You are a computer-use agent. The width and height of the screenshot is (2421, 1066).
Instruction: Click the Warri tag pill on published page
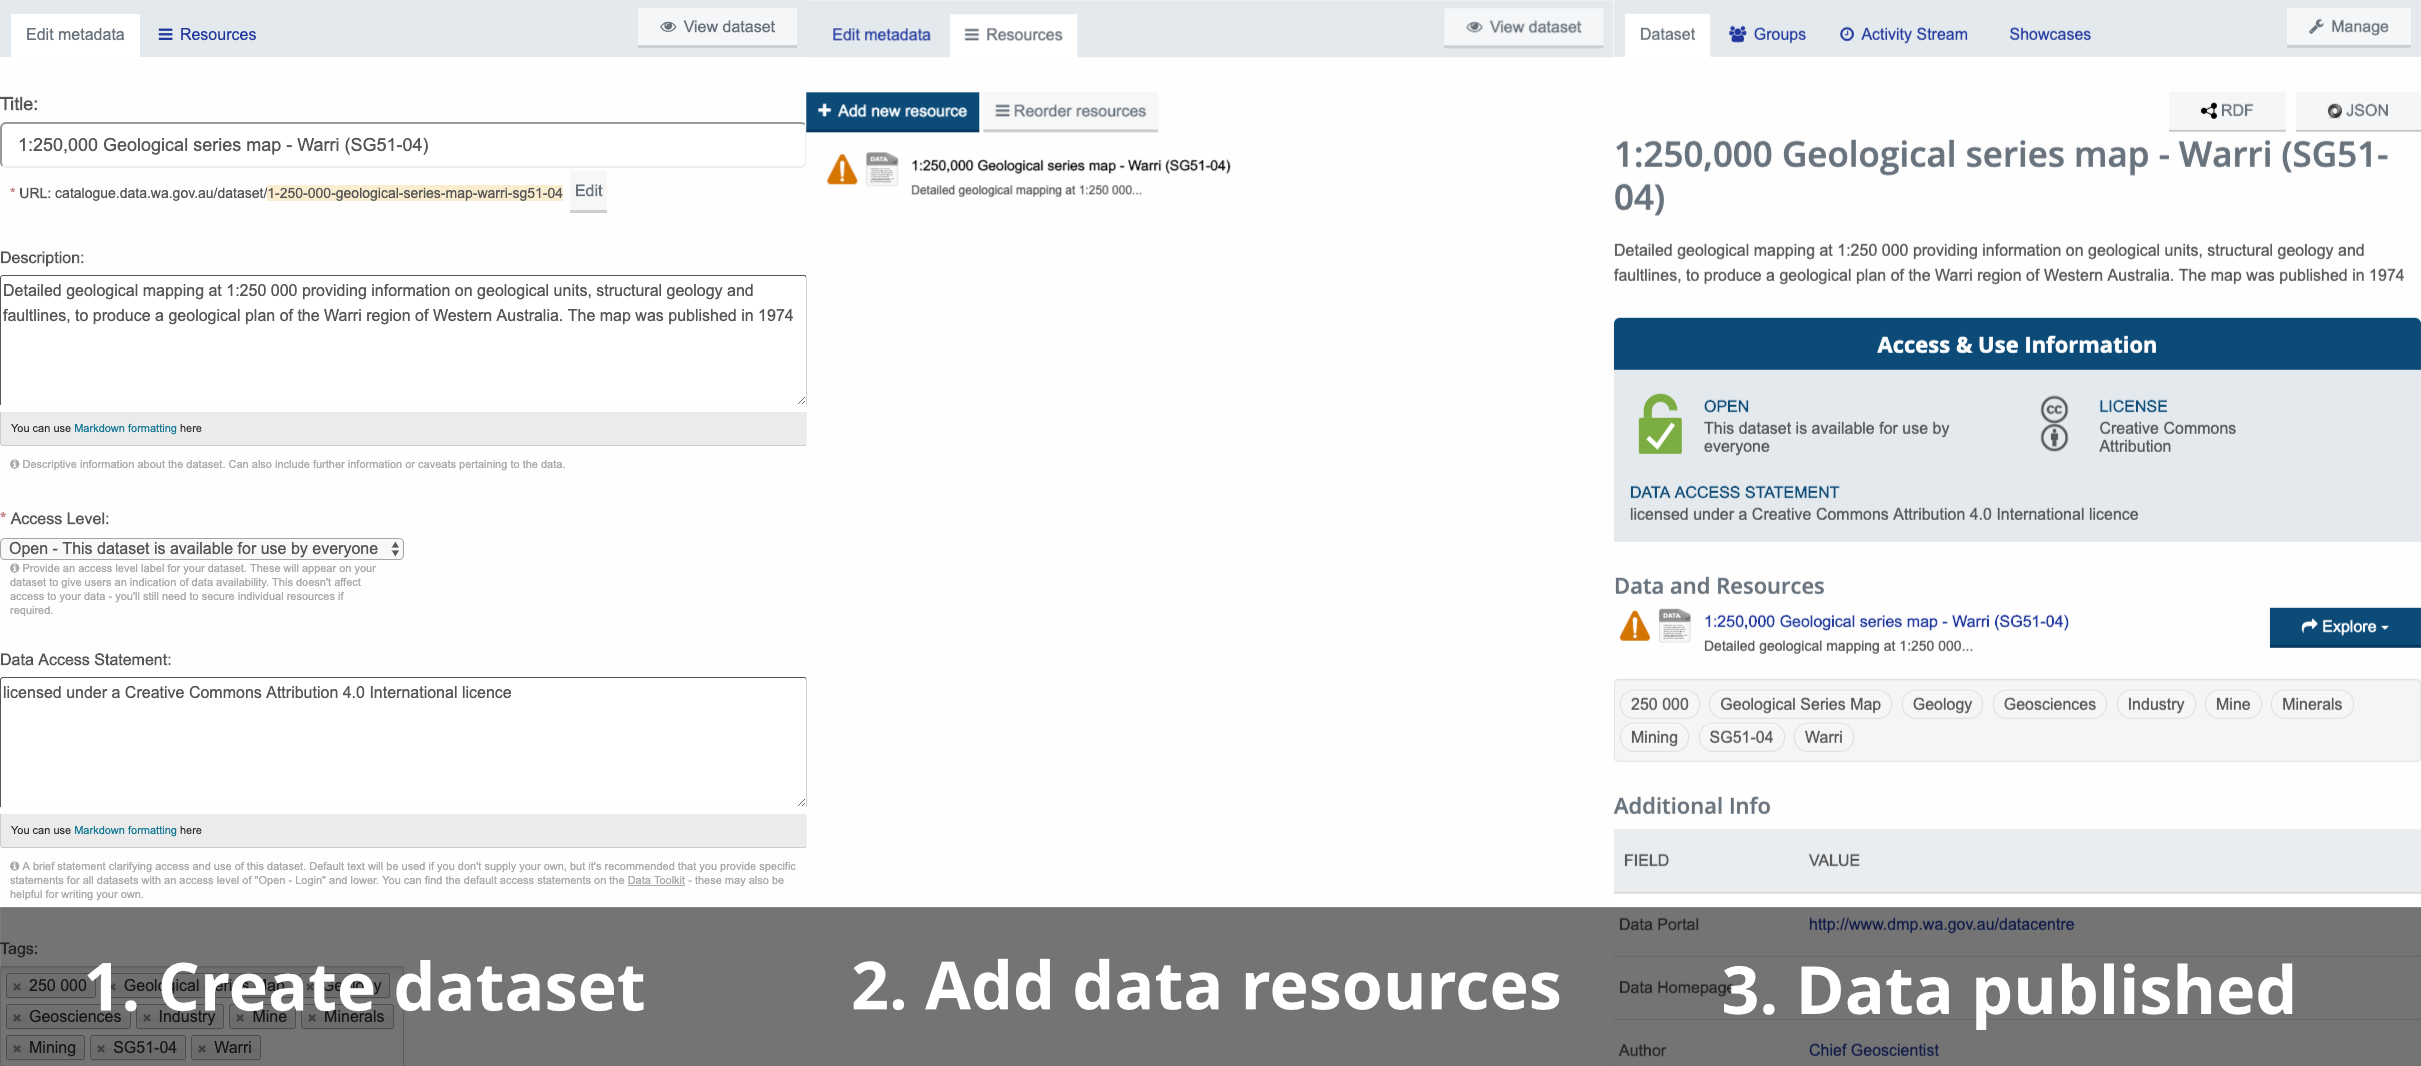(1823, 737)
